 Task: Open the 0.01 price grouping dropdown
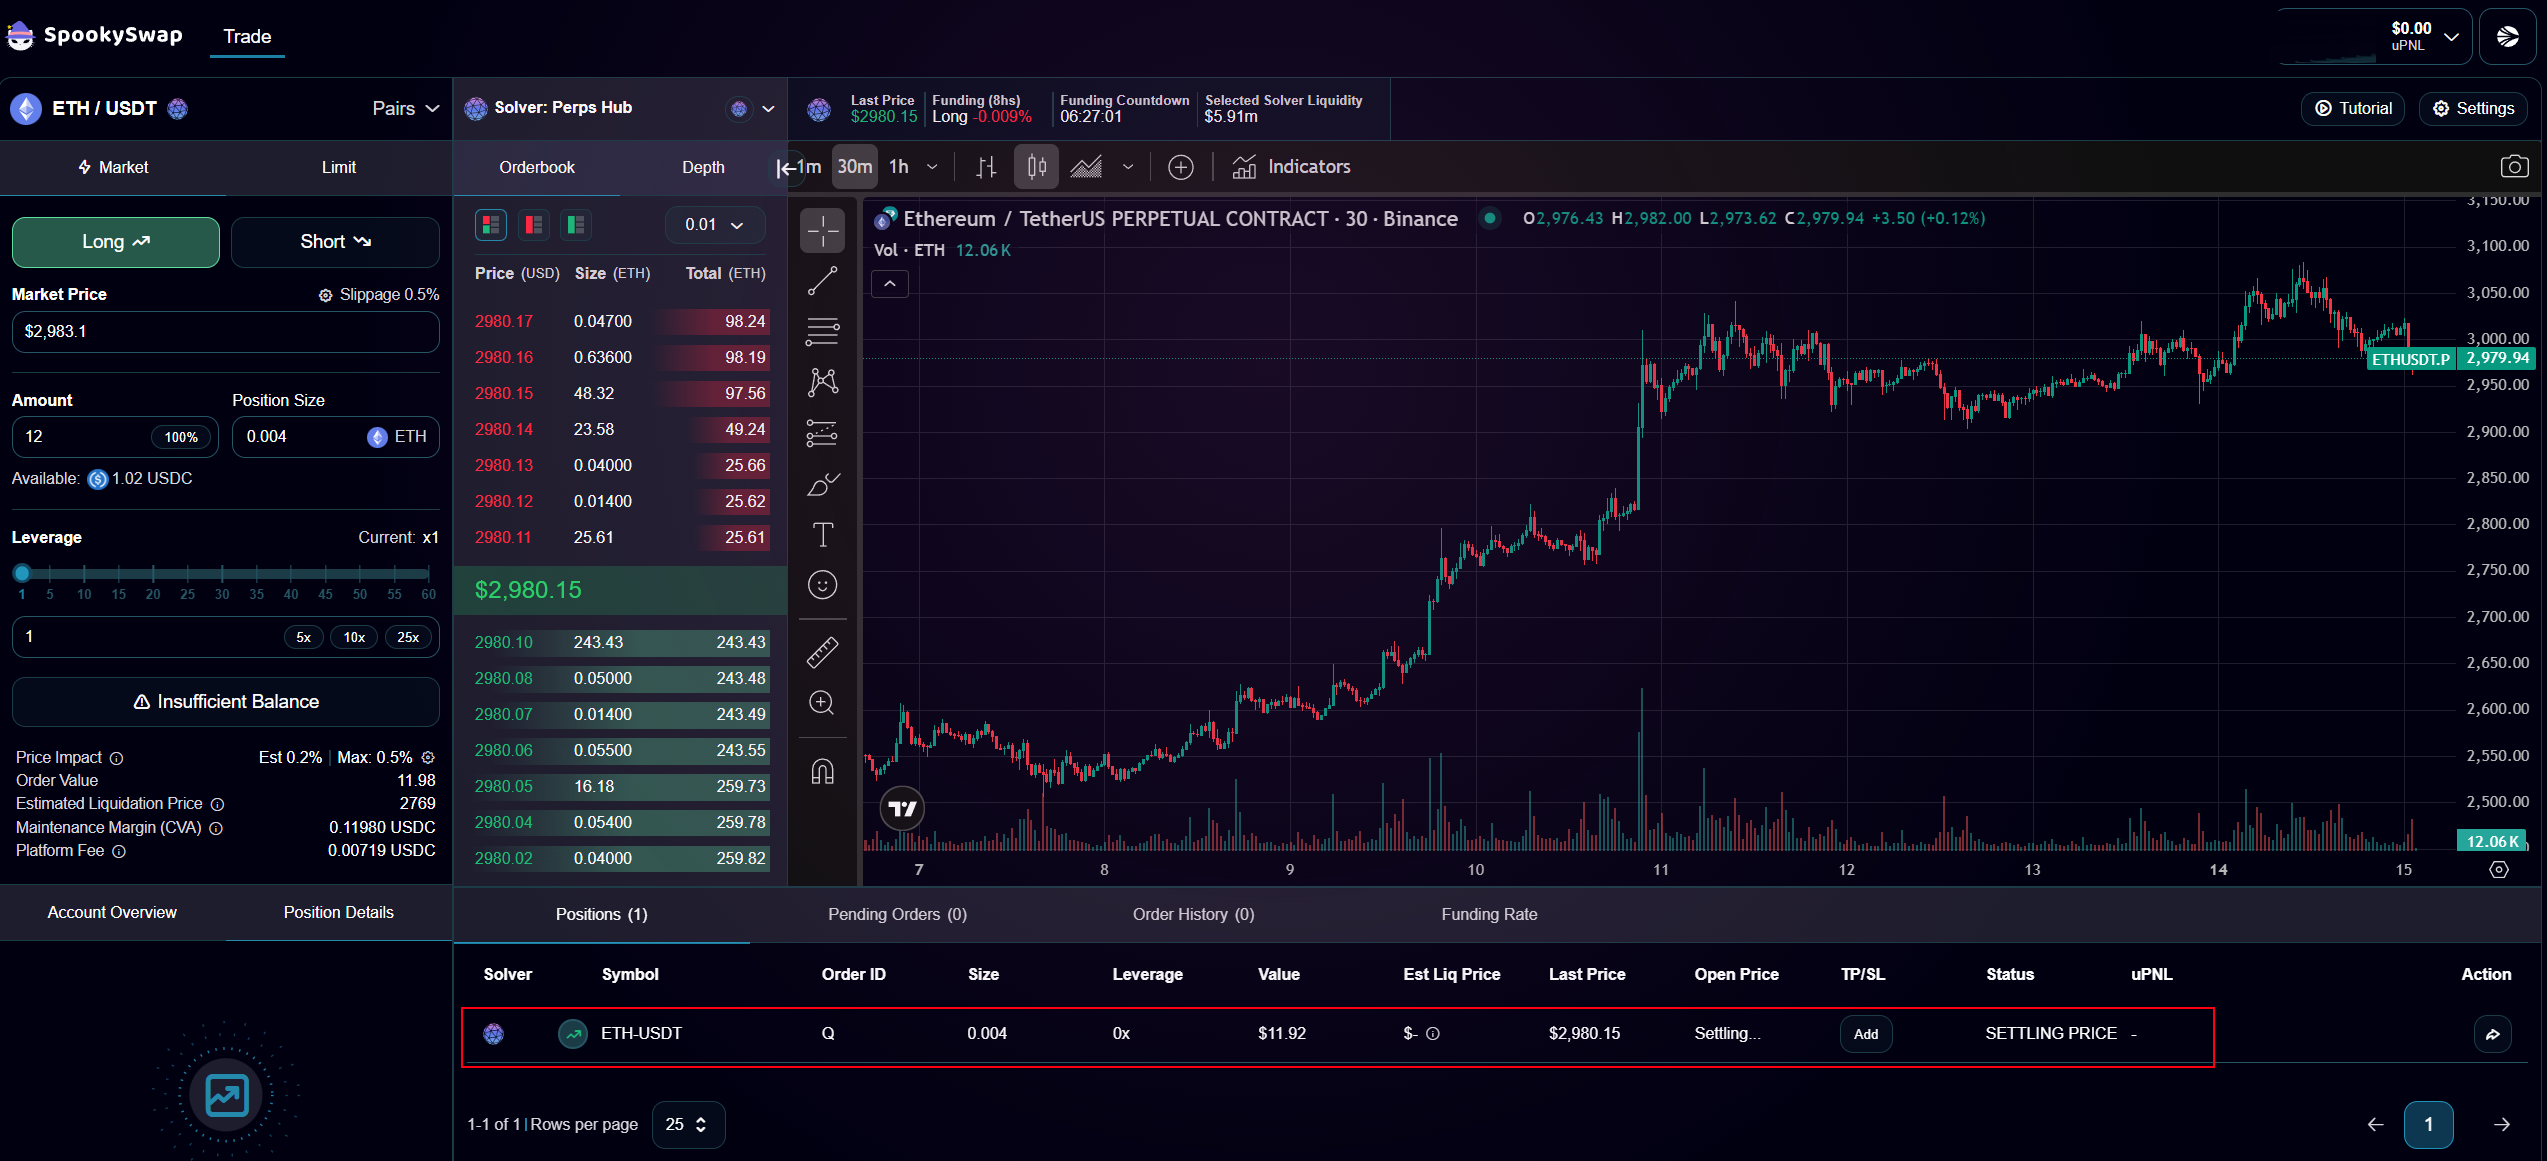[714, 225]
